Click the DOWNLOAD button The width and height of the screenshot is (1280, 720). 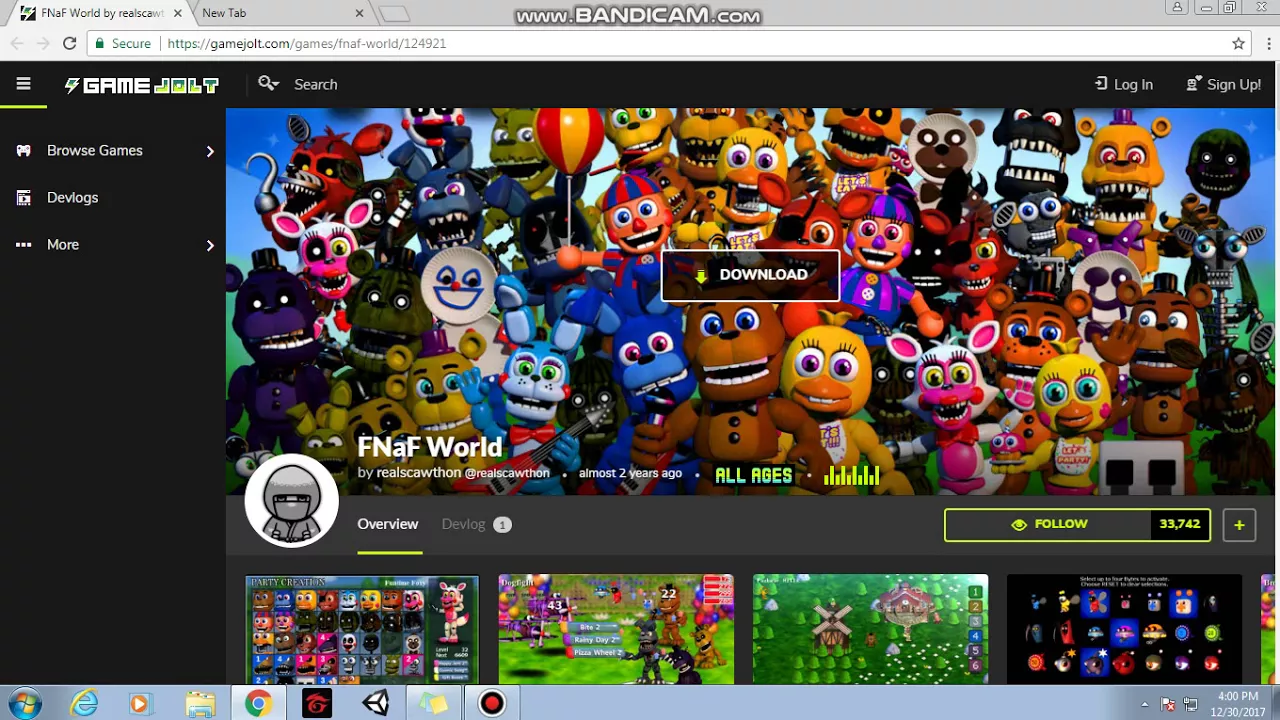[x=750, y=275]
